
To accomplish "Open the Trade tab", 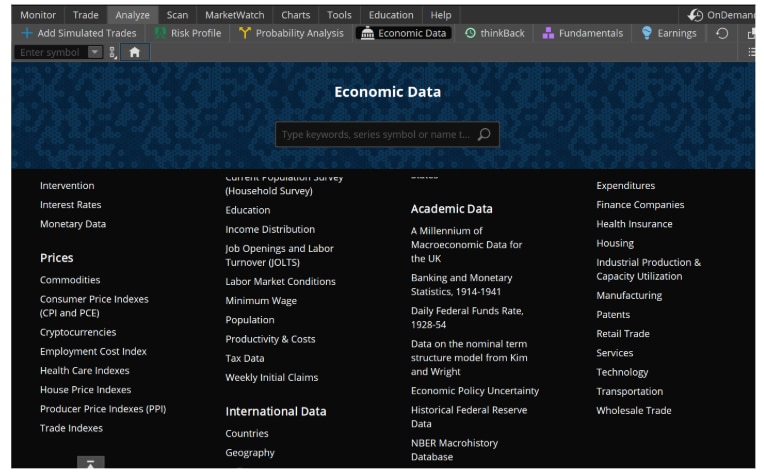I will pyautogui.click(x=85, y=15).
